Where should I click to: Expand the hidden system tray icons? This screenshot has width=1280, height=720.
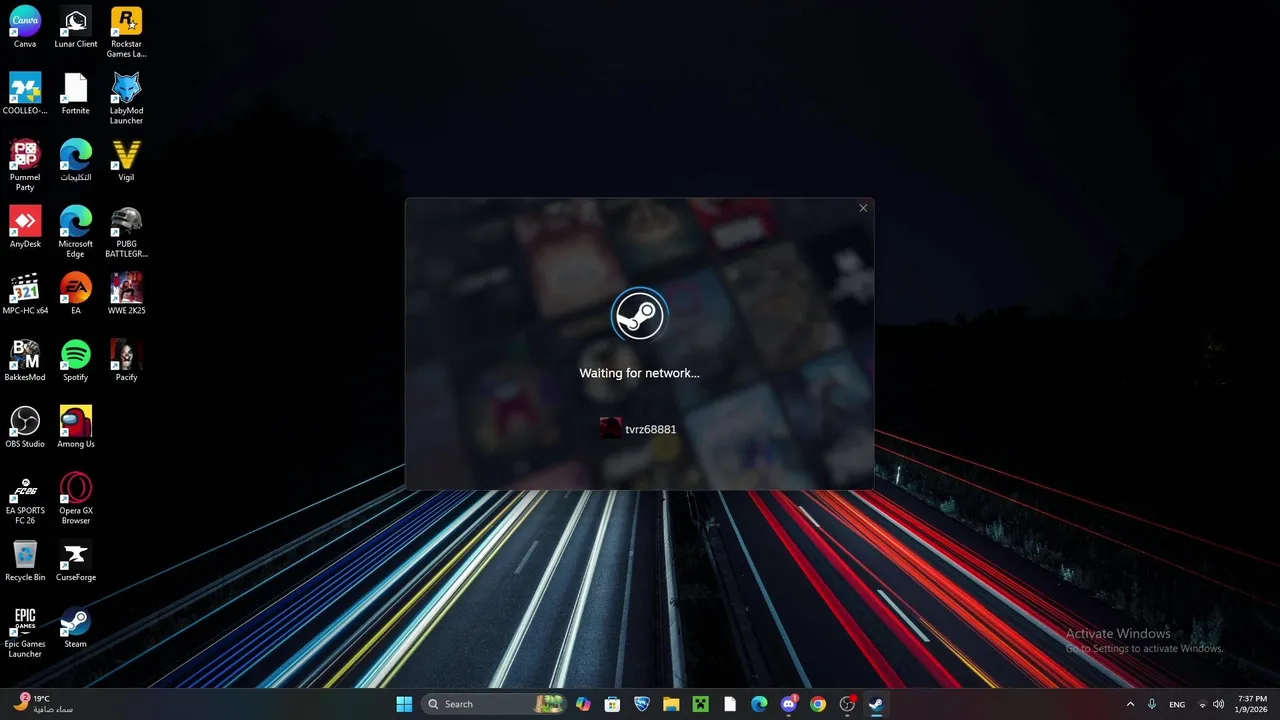(x=1131, y=704)
